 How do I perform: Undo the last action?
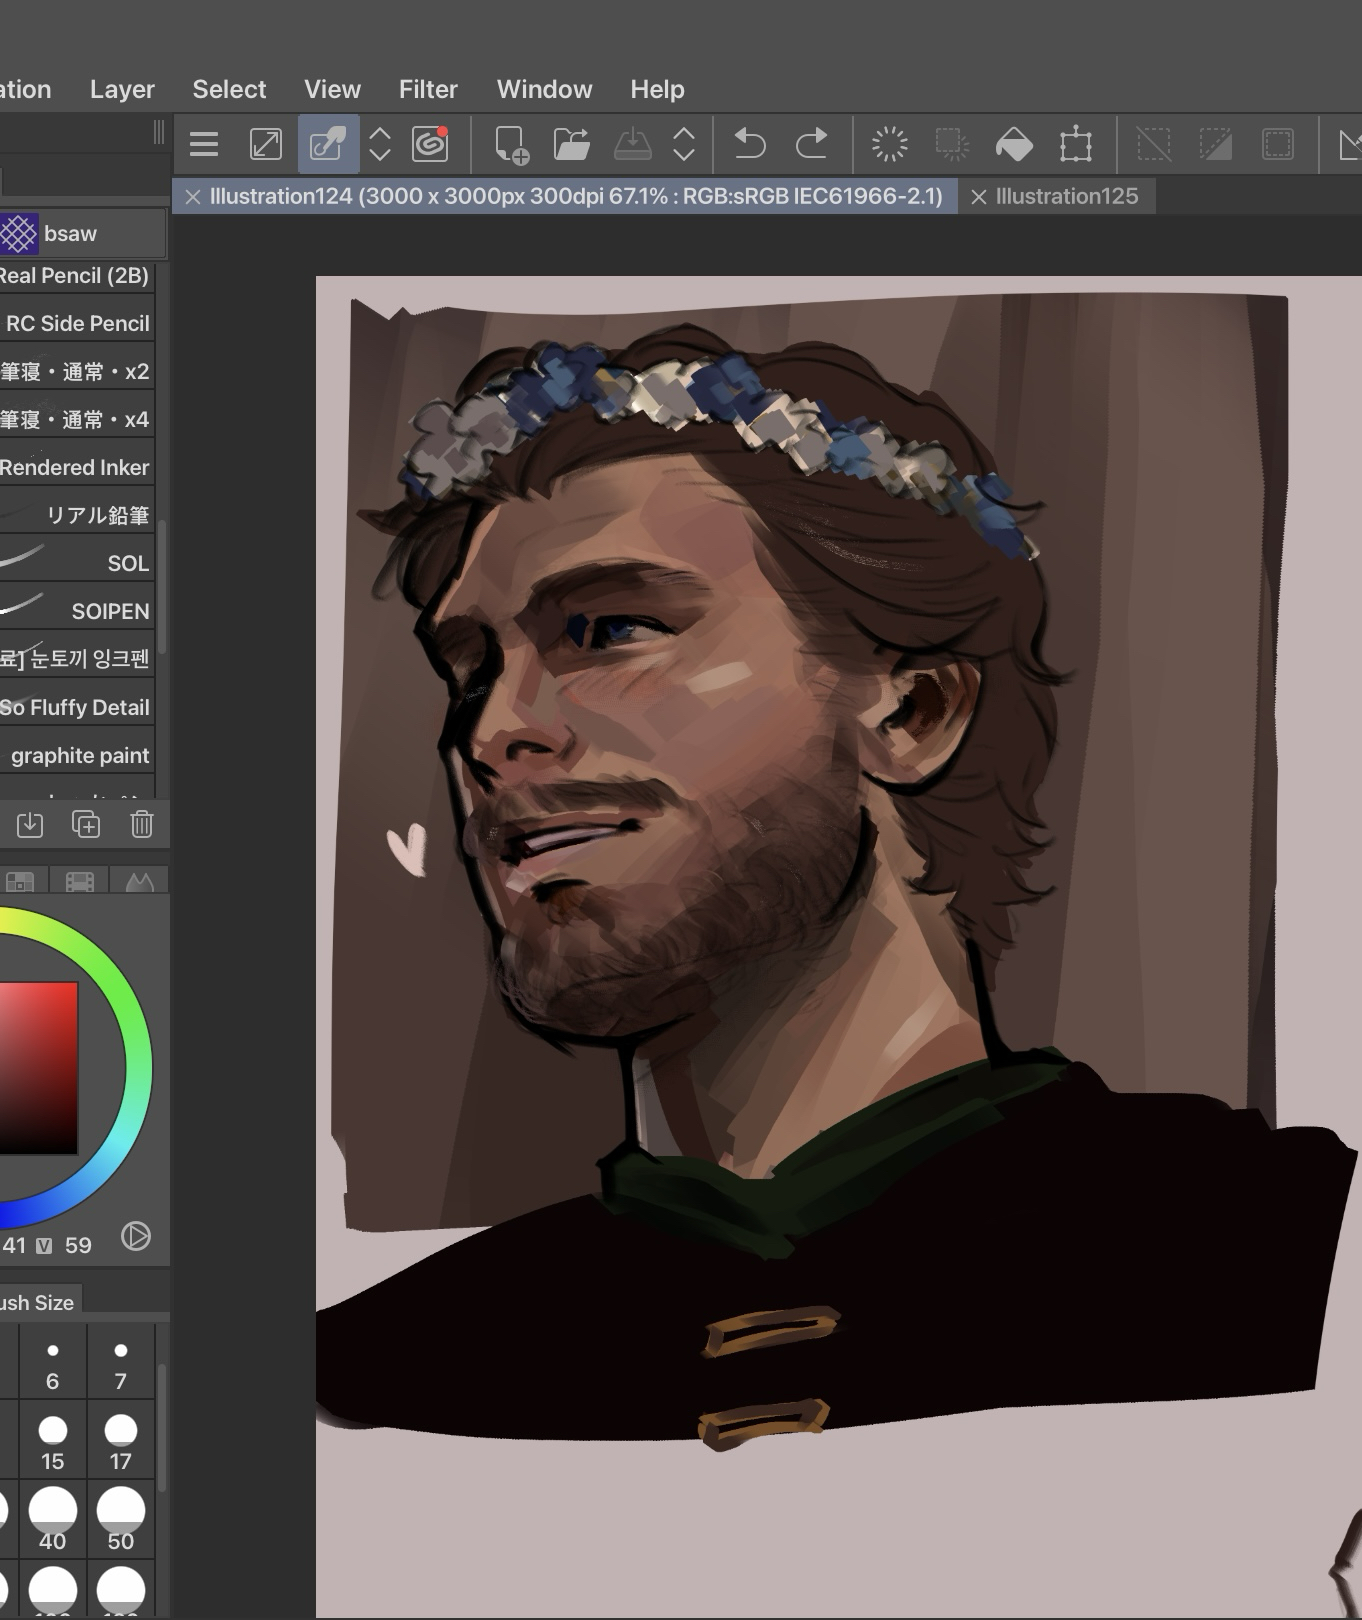(749, 145)
